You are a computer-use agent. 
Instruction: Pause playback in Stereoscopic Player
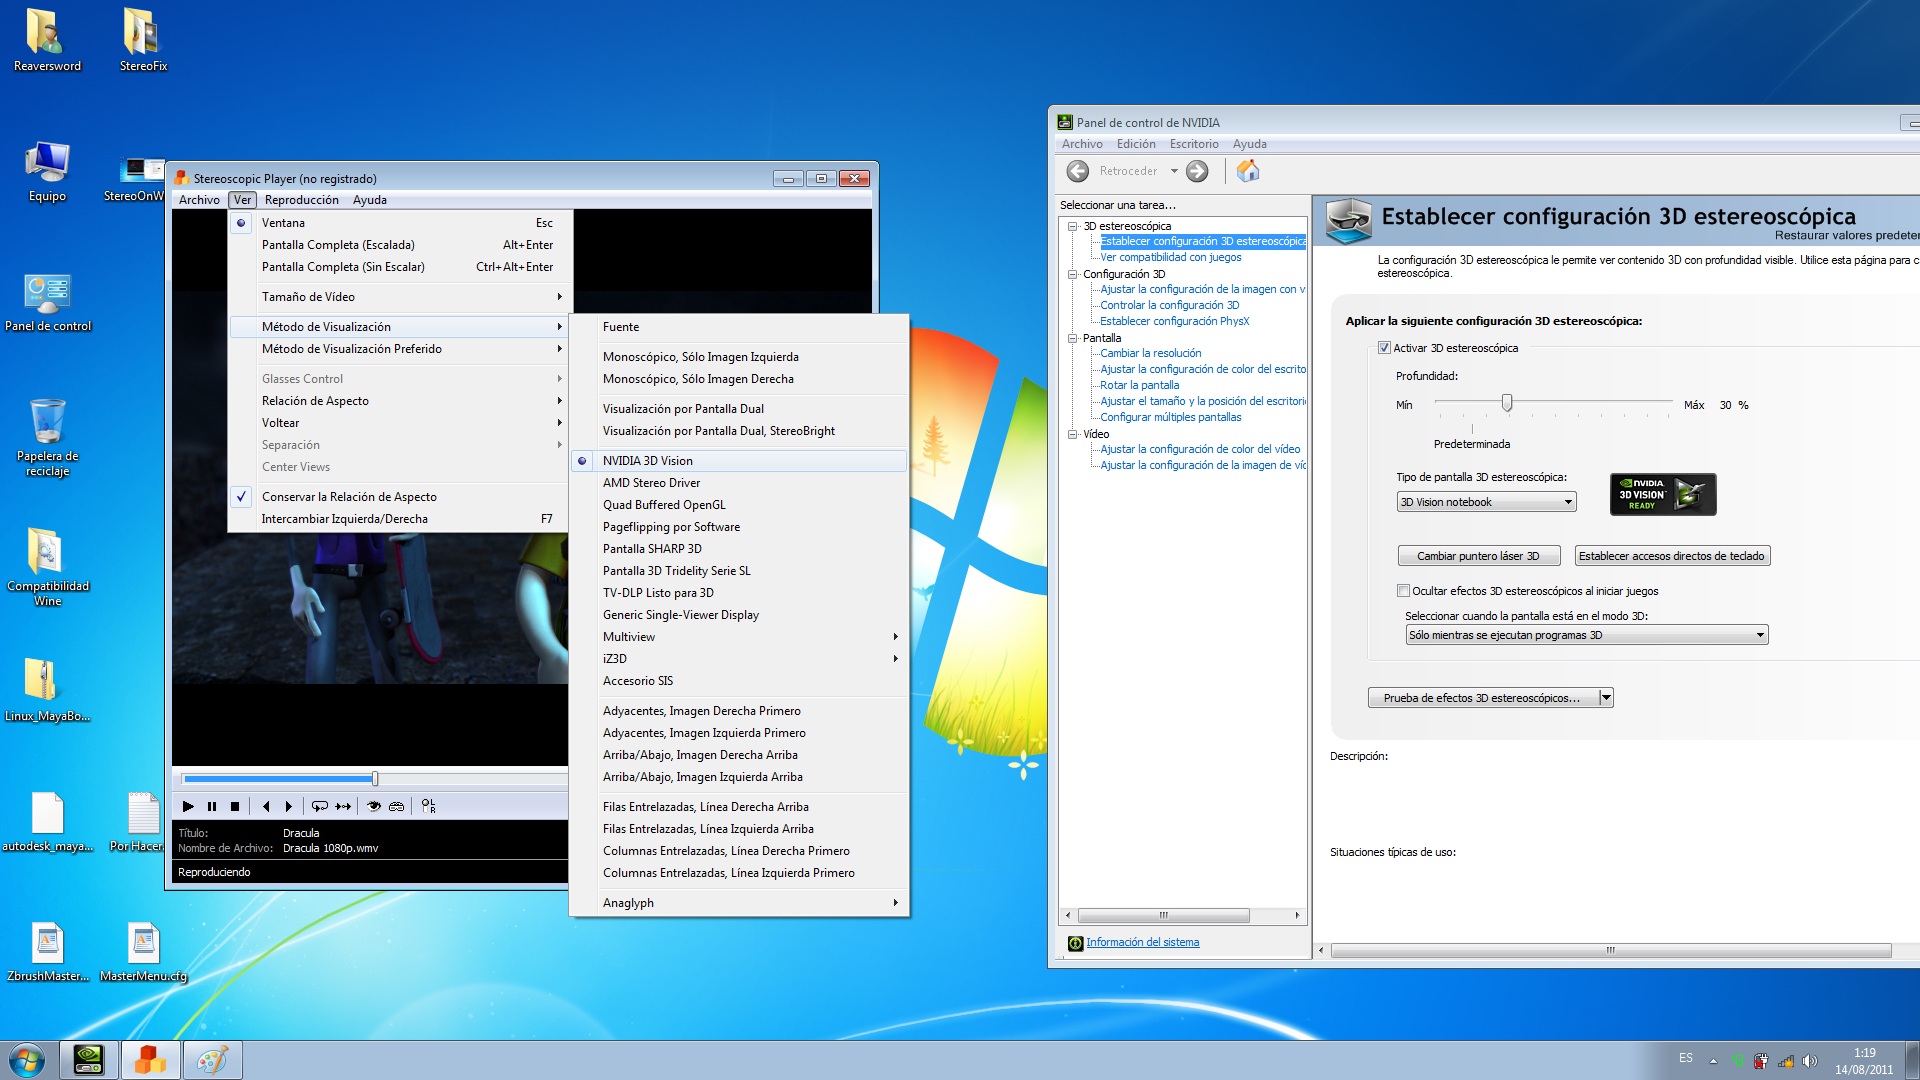(x=211, y=806)
